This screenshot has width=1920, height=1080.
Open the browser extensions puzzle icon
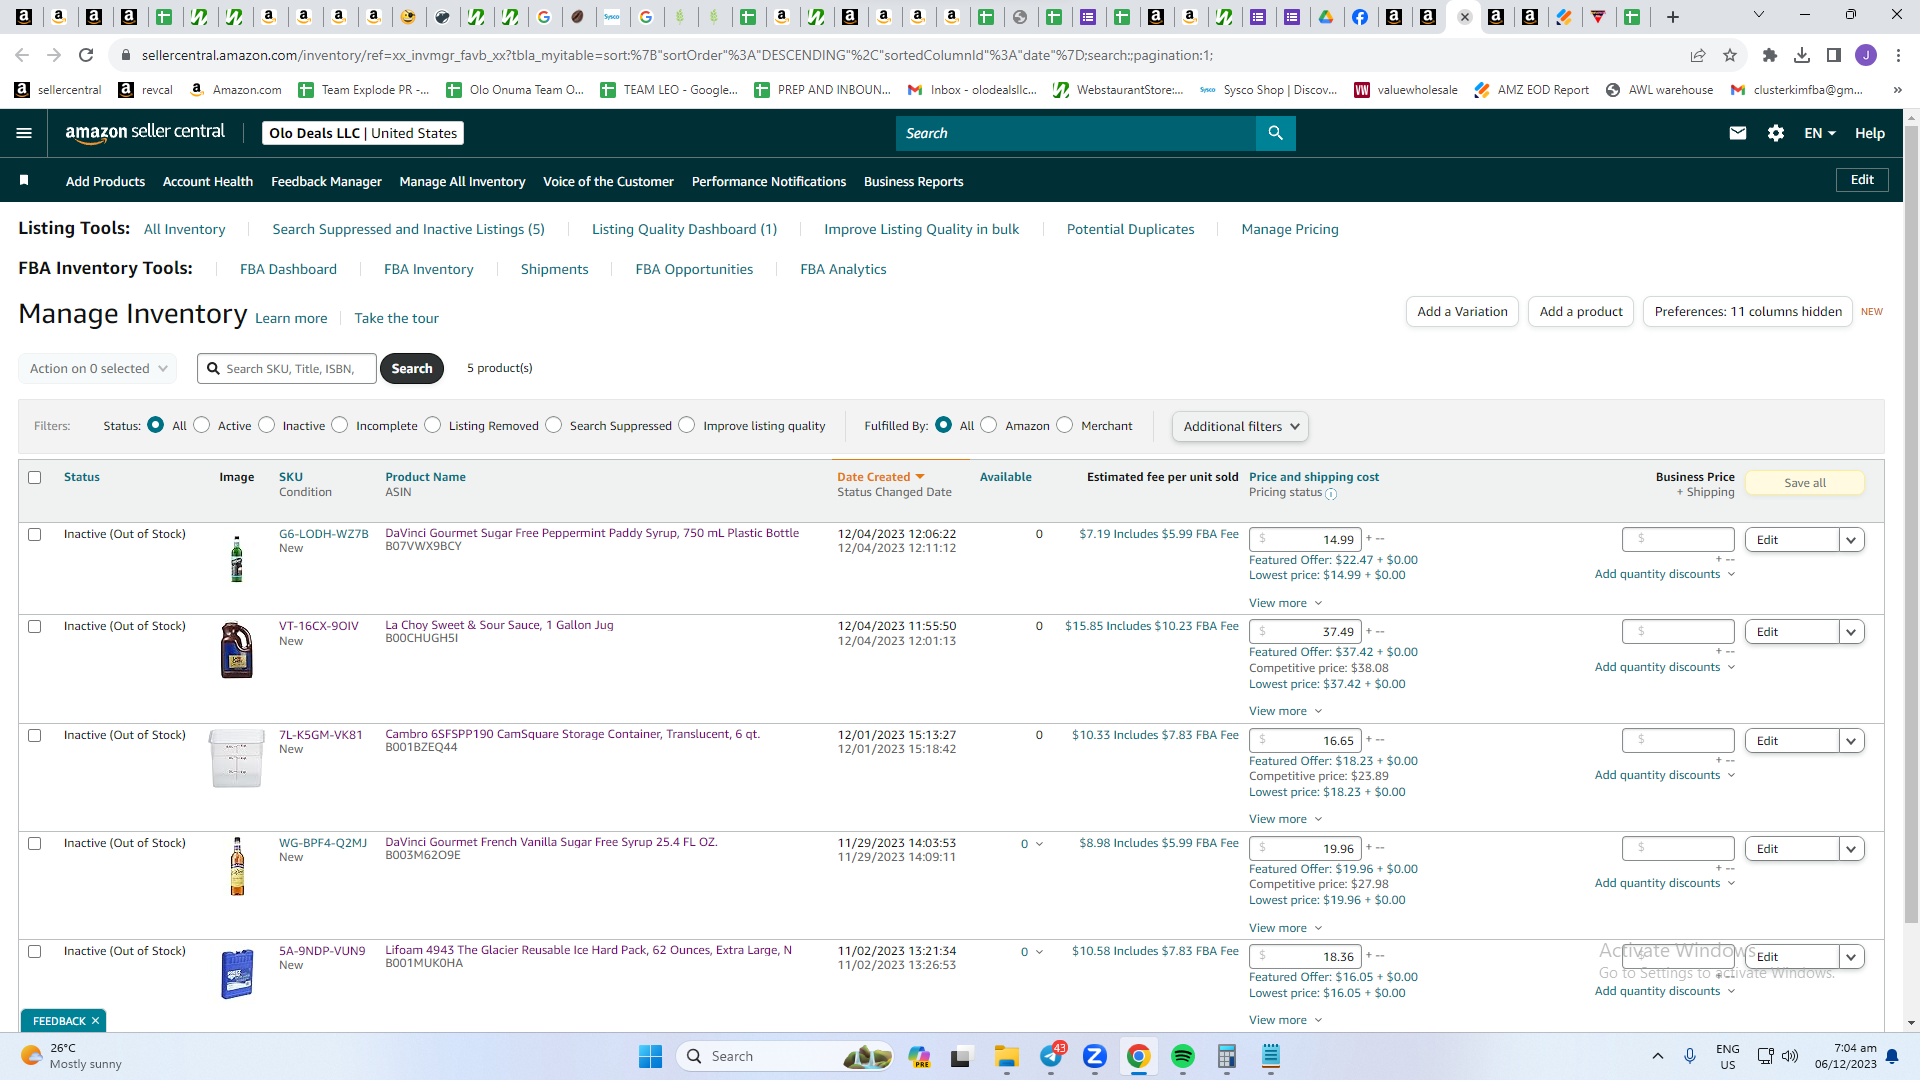coord(1770,55)
